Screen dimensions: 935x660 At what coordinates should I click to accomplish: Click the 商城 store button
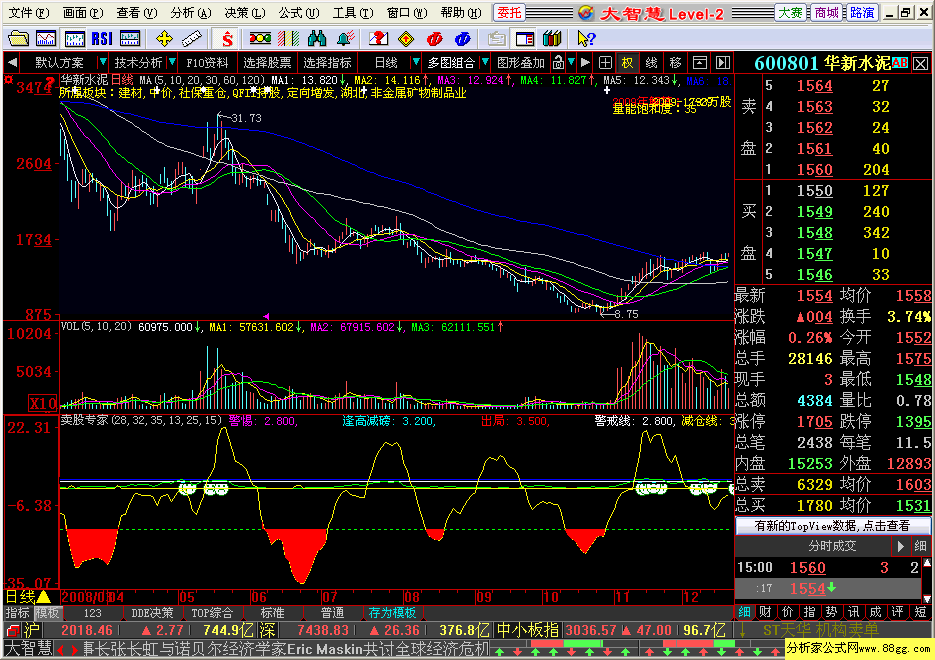(826, 13)
